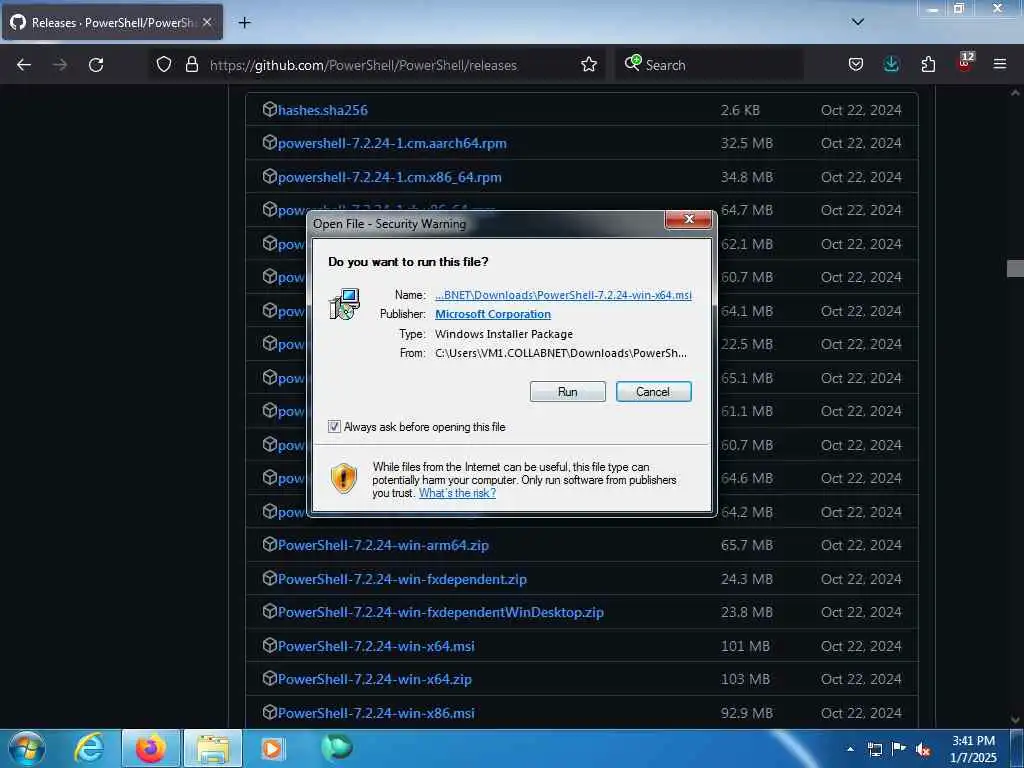1024x768 pixels.
Task: Download hashes.sha256 file
Action: (x=323, y=110)
